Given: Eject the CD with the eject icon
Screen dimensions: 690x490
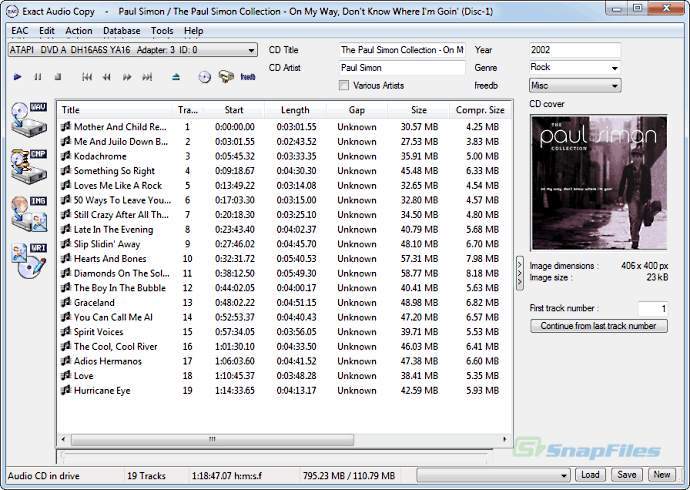Looking at the screenshot, I should 176,77.
